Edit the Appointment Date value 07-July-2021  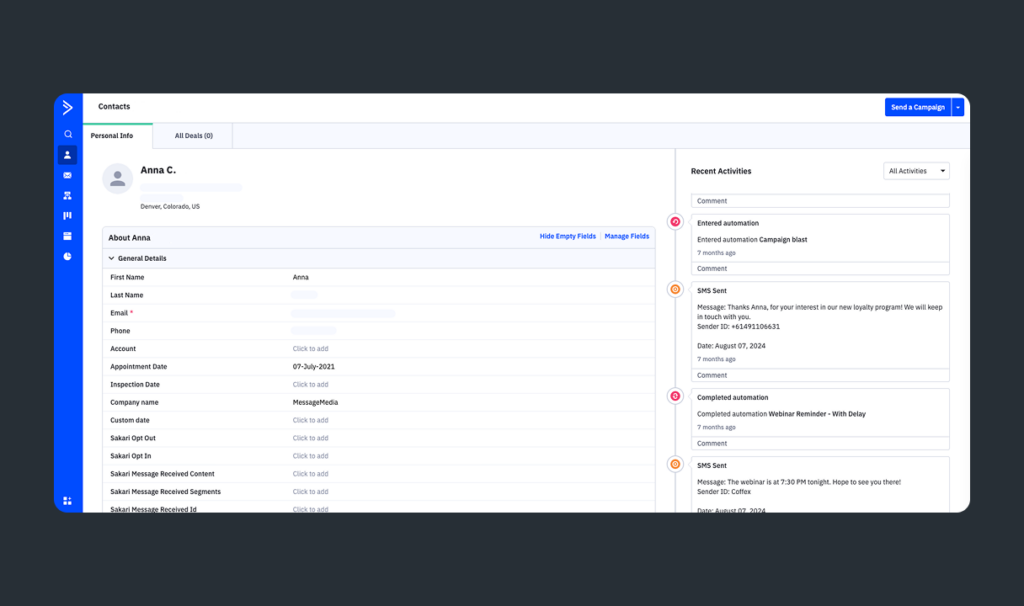click(x=313, y=367)
